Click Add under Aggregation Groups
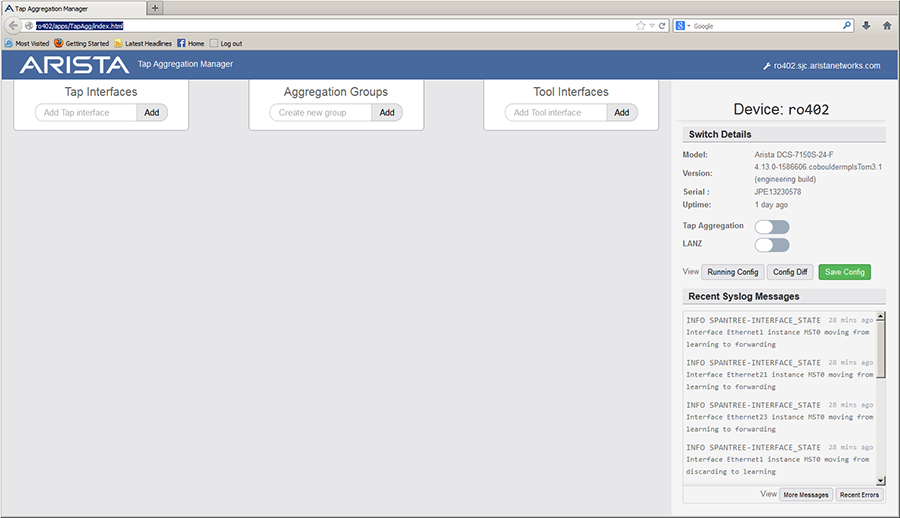This screenshot has width=900, height=518. click(387, 113)
